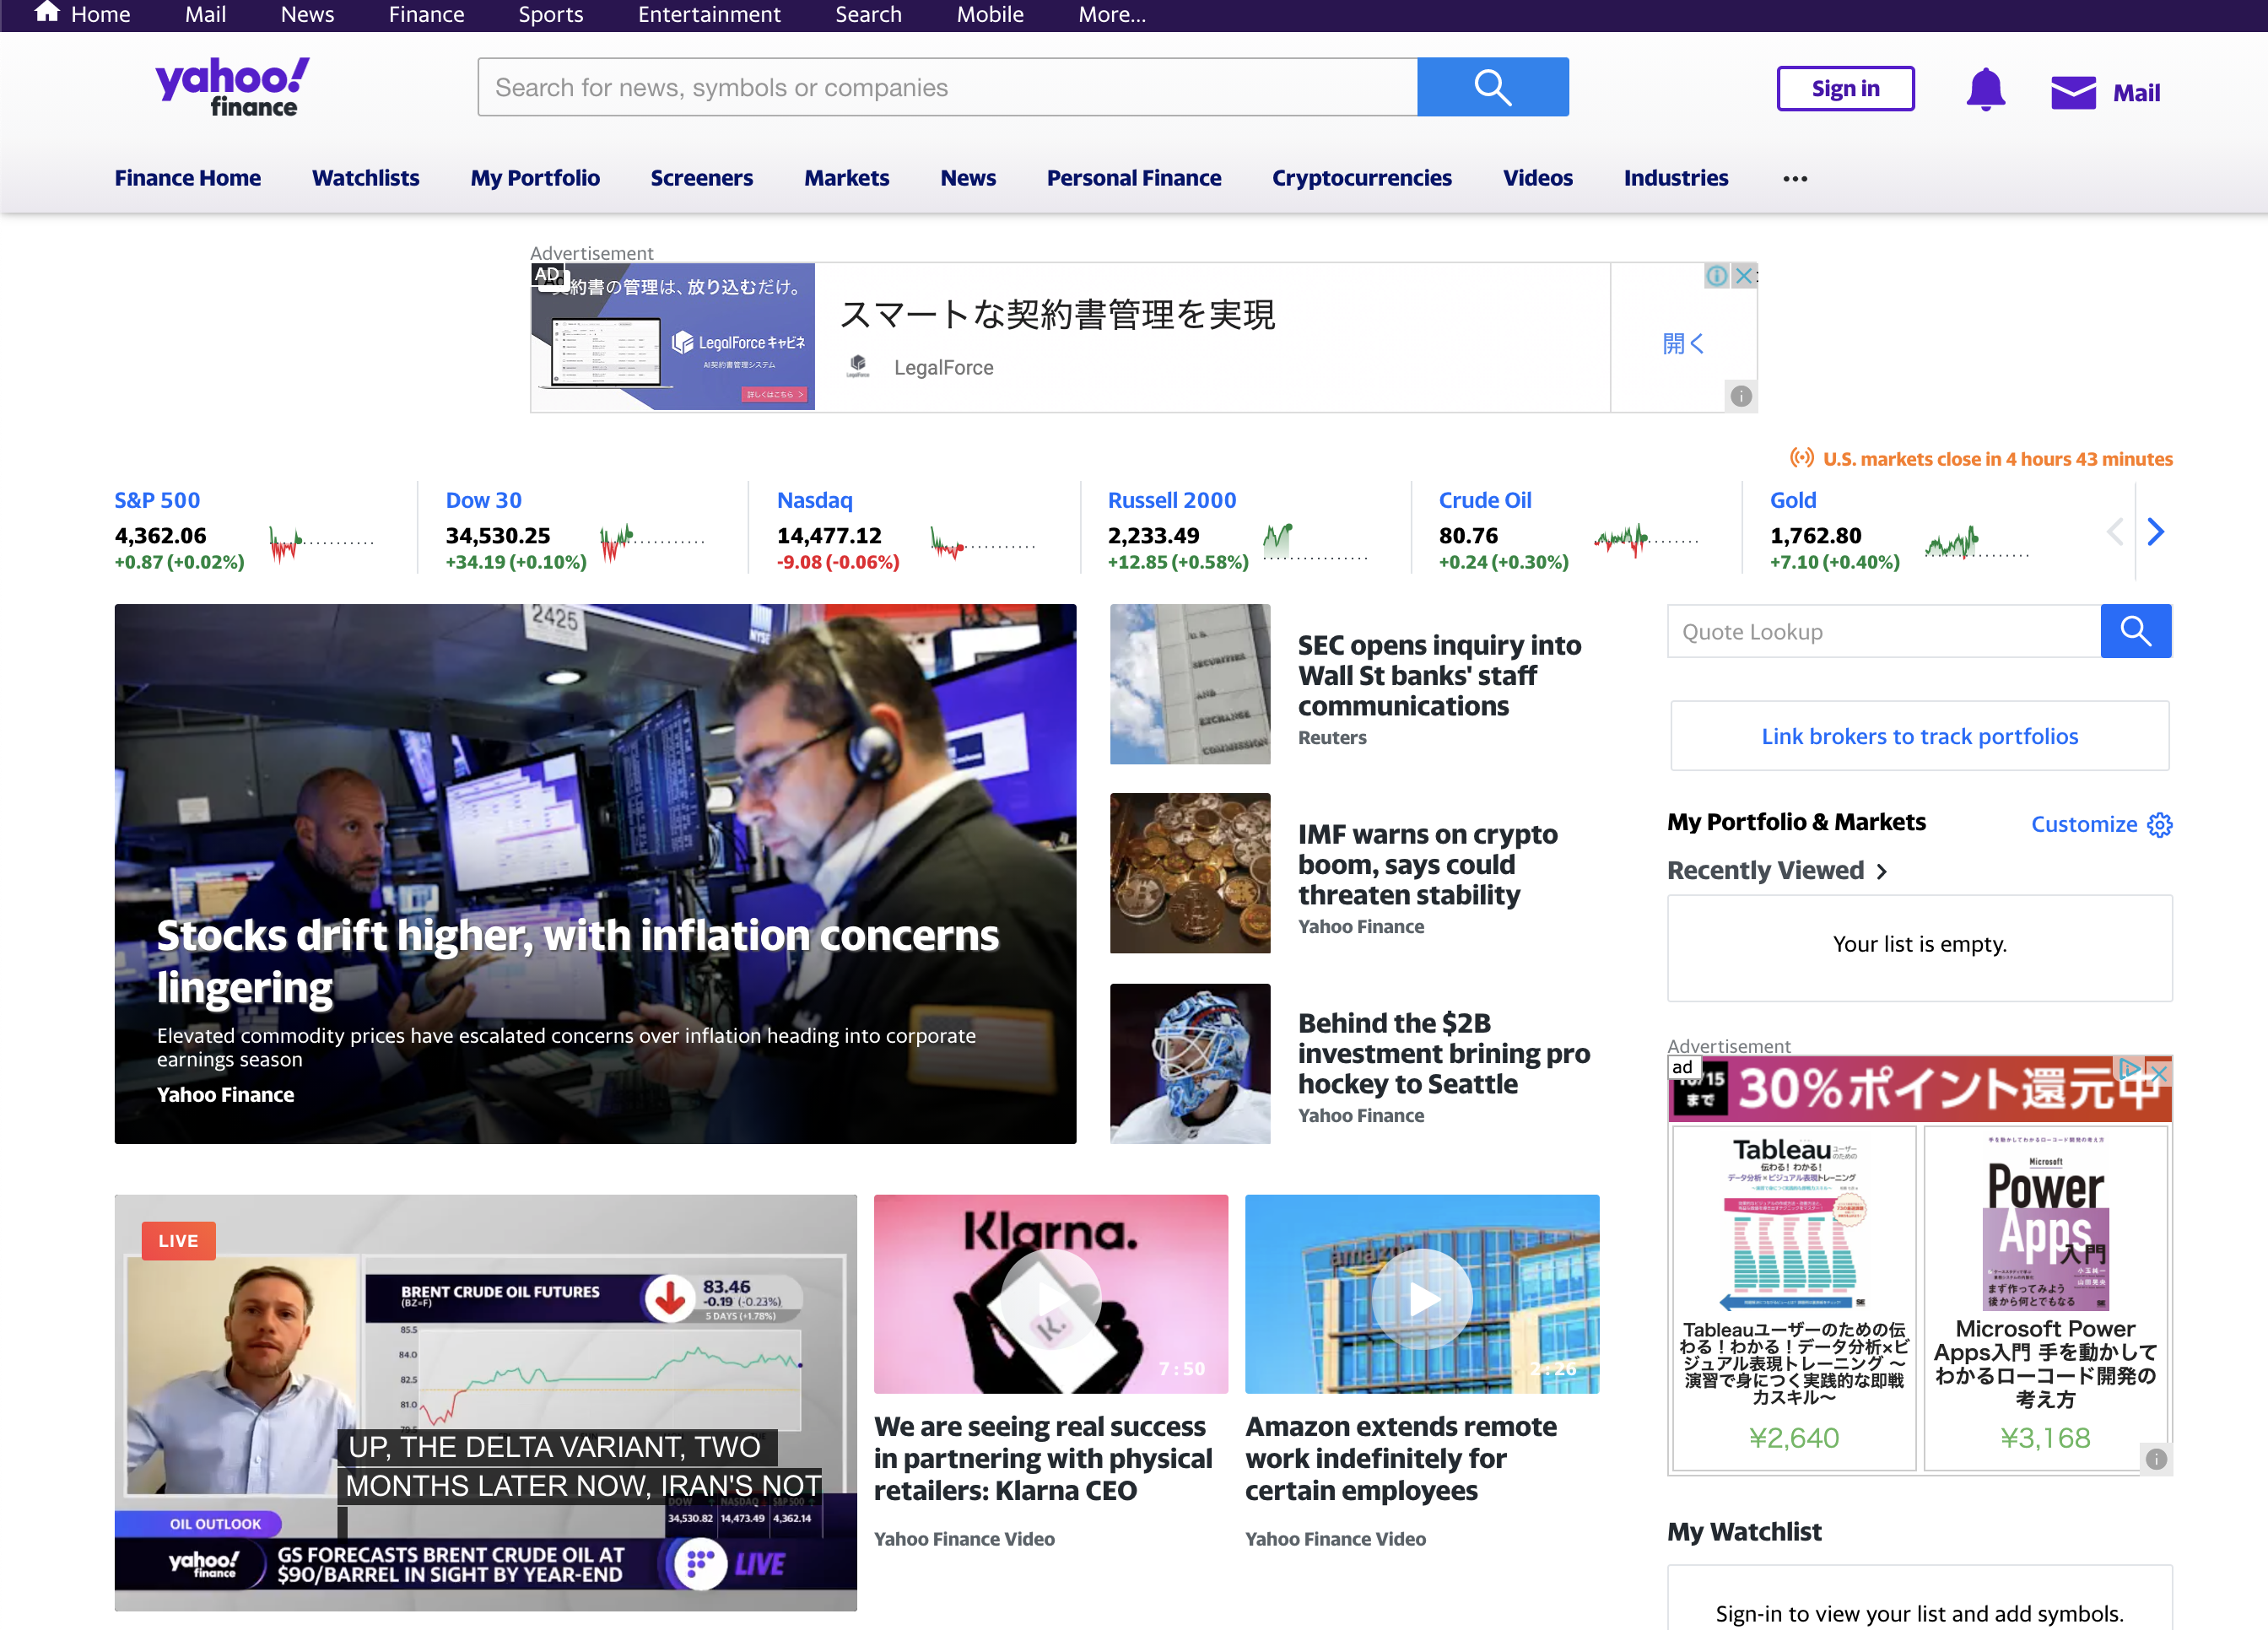Open IMF warns on crypto boom article

coord(1427,864)
